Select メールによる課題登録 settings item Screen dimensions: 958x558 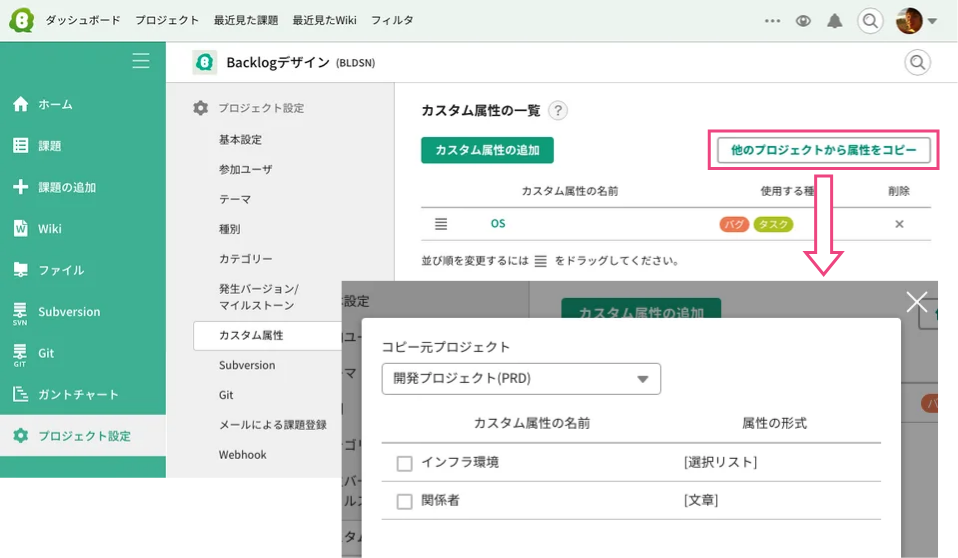pyautogui.click(x=272, y=425)
